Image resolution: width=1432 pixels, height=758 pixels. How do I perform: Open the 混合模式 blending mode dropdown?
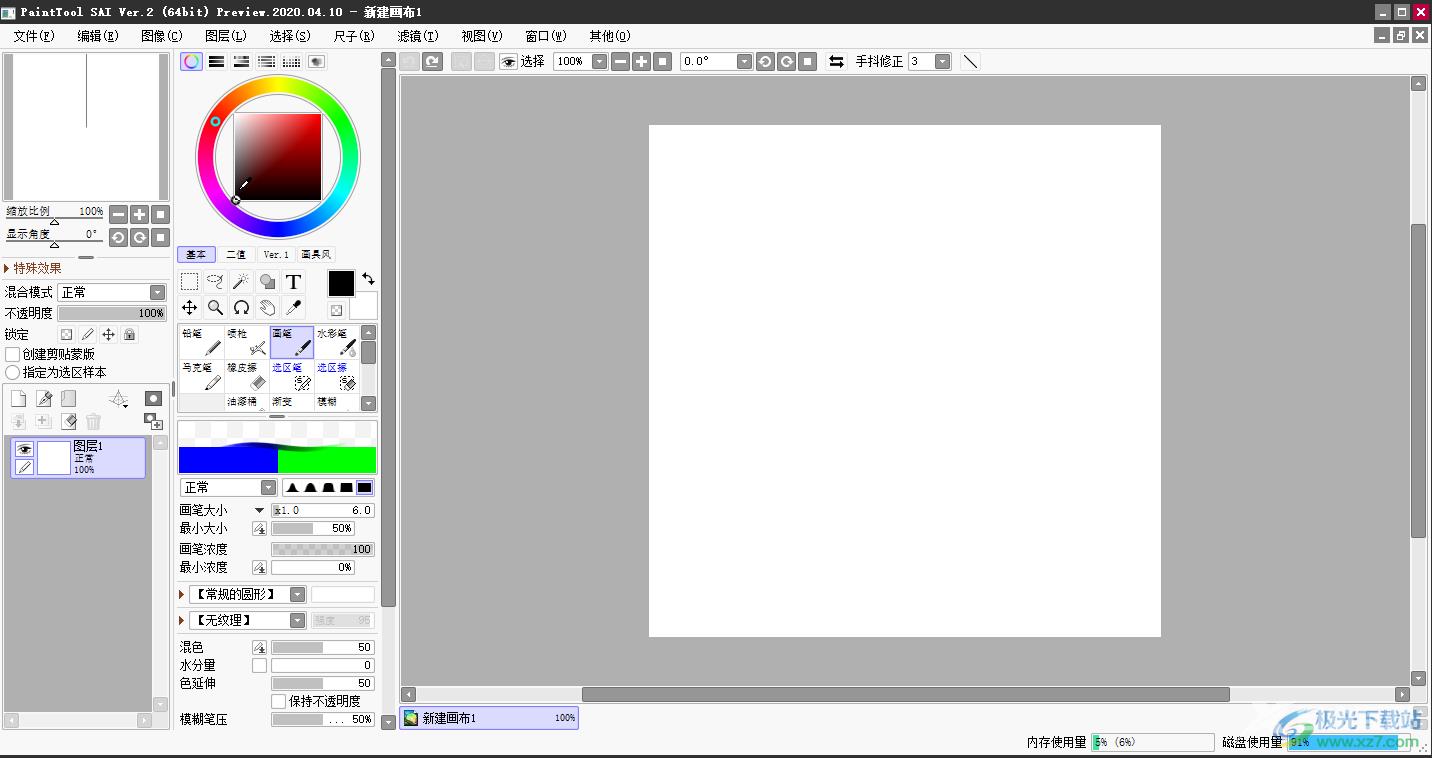[x=112, y=292]
